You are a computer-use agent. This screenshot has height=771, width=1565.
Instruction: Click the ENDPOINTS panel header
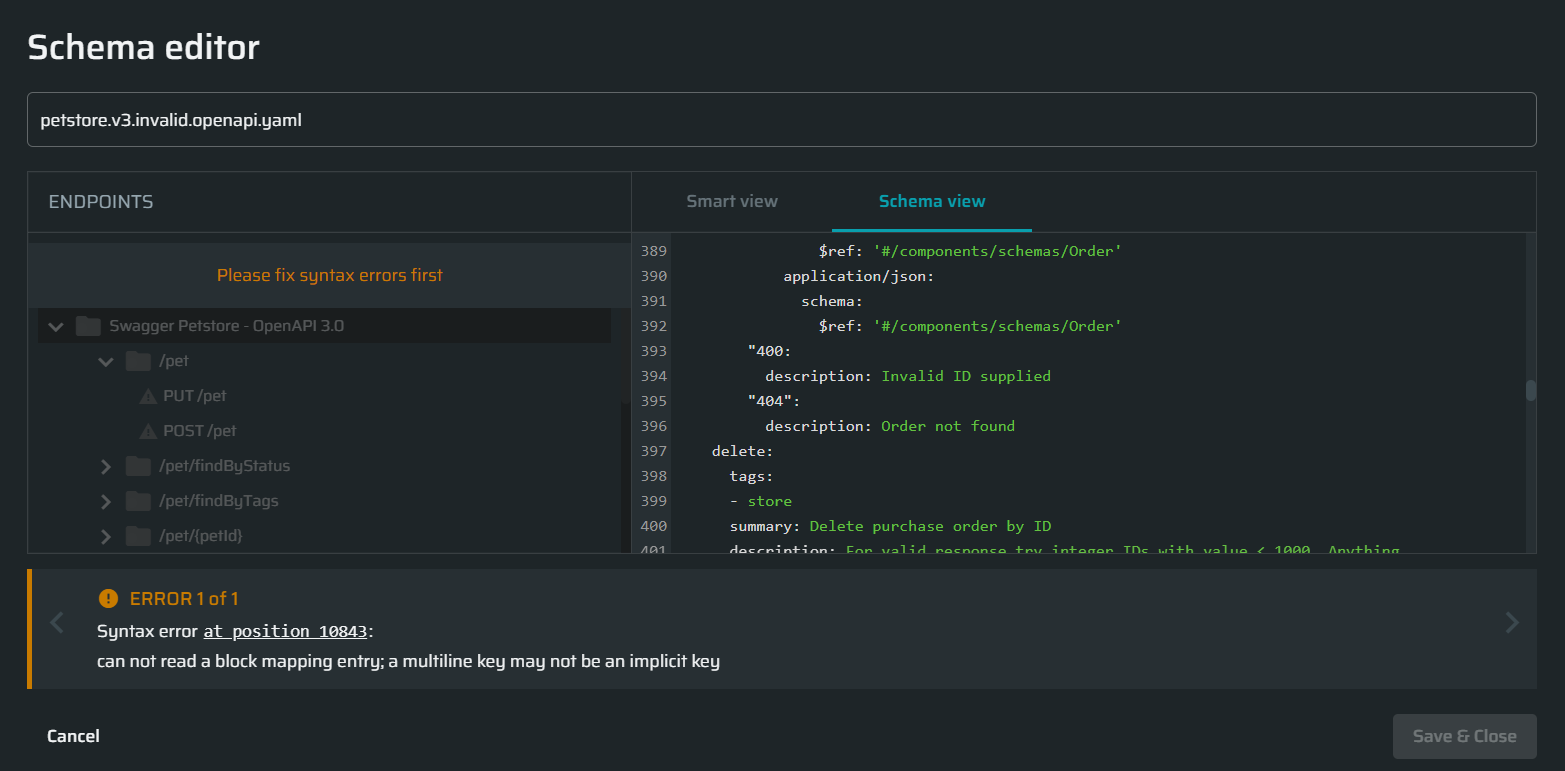(x=101, y=202)
